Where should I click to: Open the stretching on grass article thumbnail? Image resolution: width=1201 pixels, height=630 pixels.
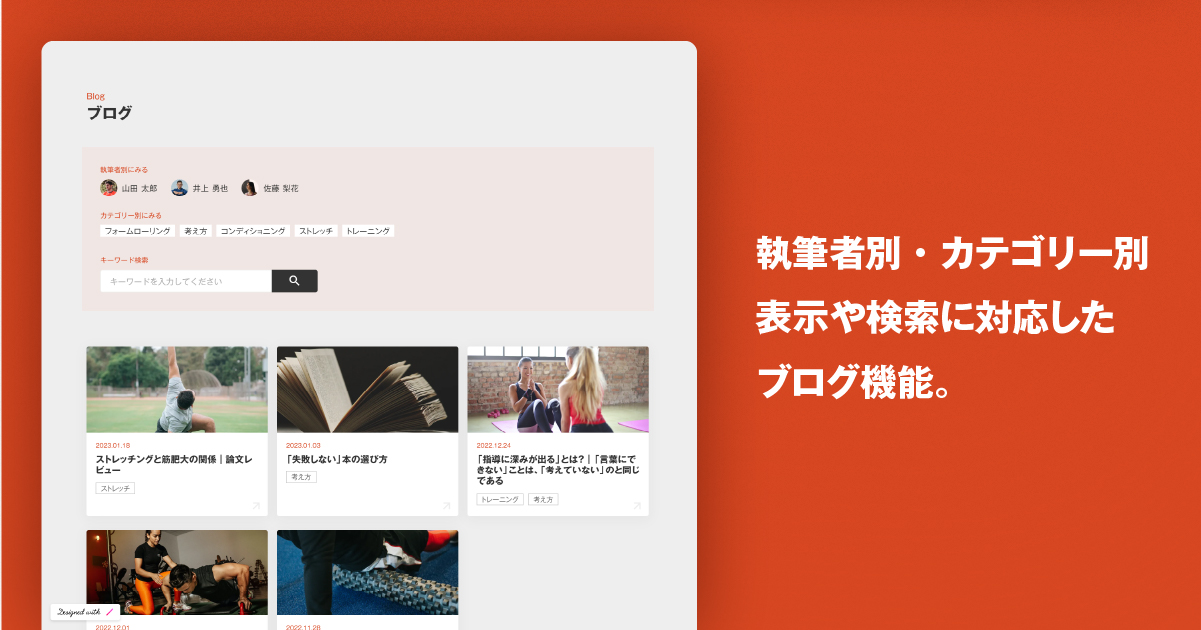[x=177, y=389]
